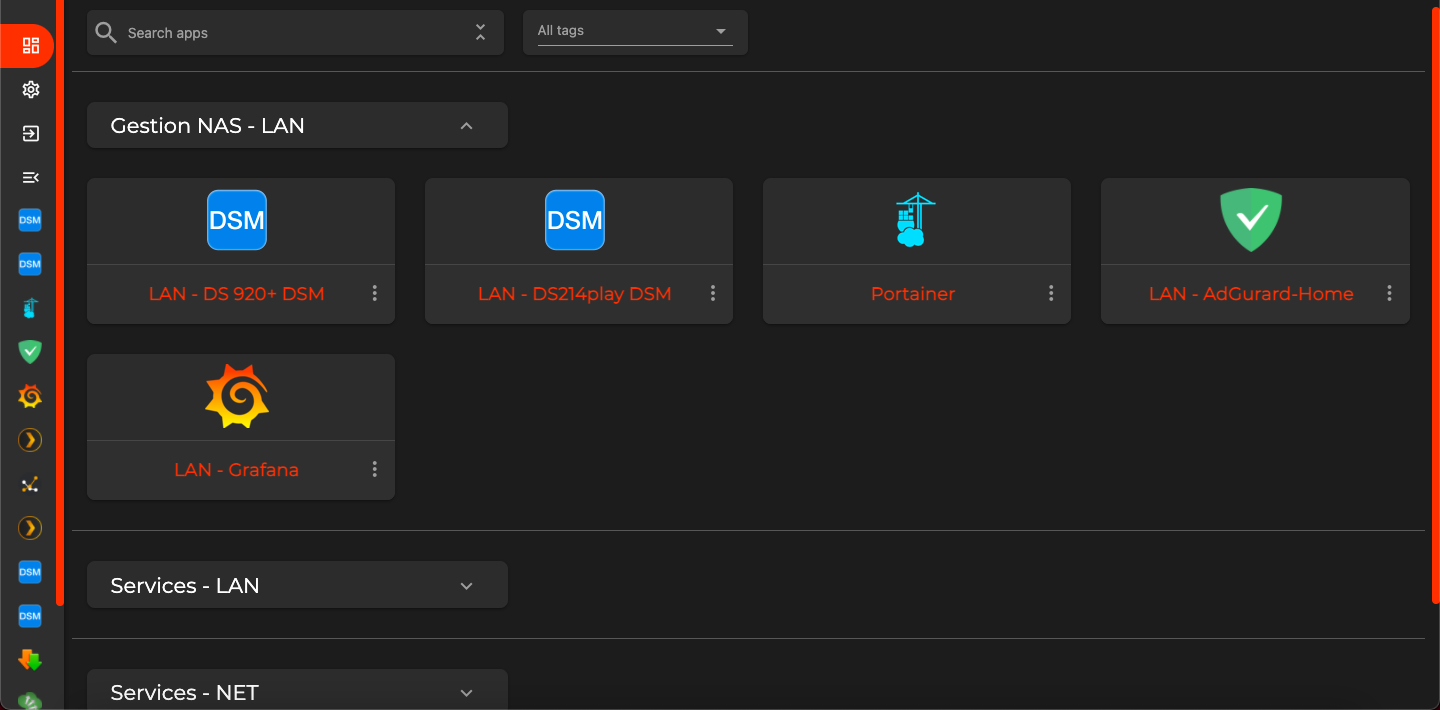
Task: Open the upper Plex chevron icon in sidebar
Action: click(30, 440)
